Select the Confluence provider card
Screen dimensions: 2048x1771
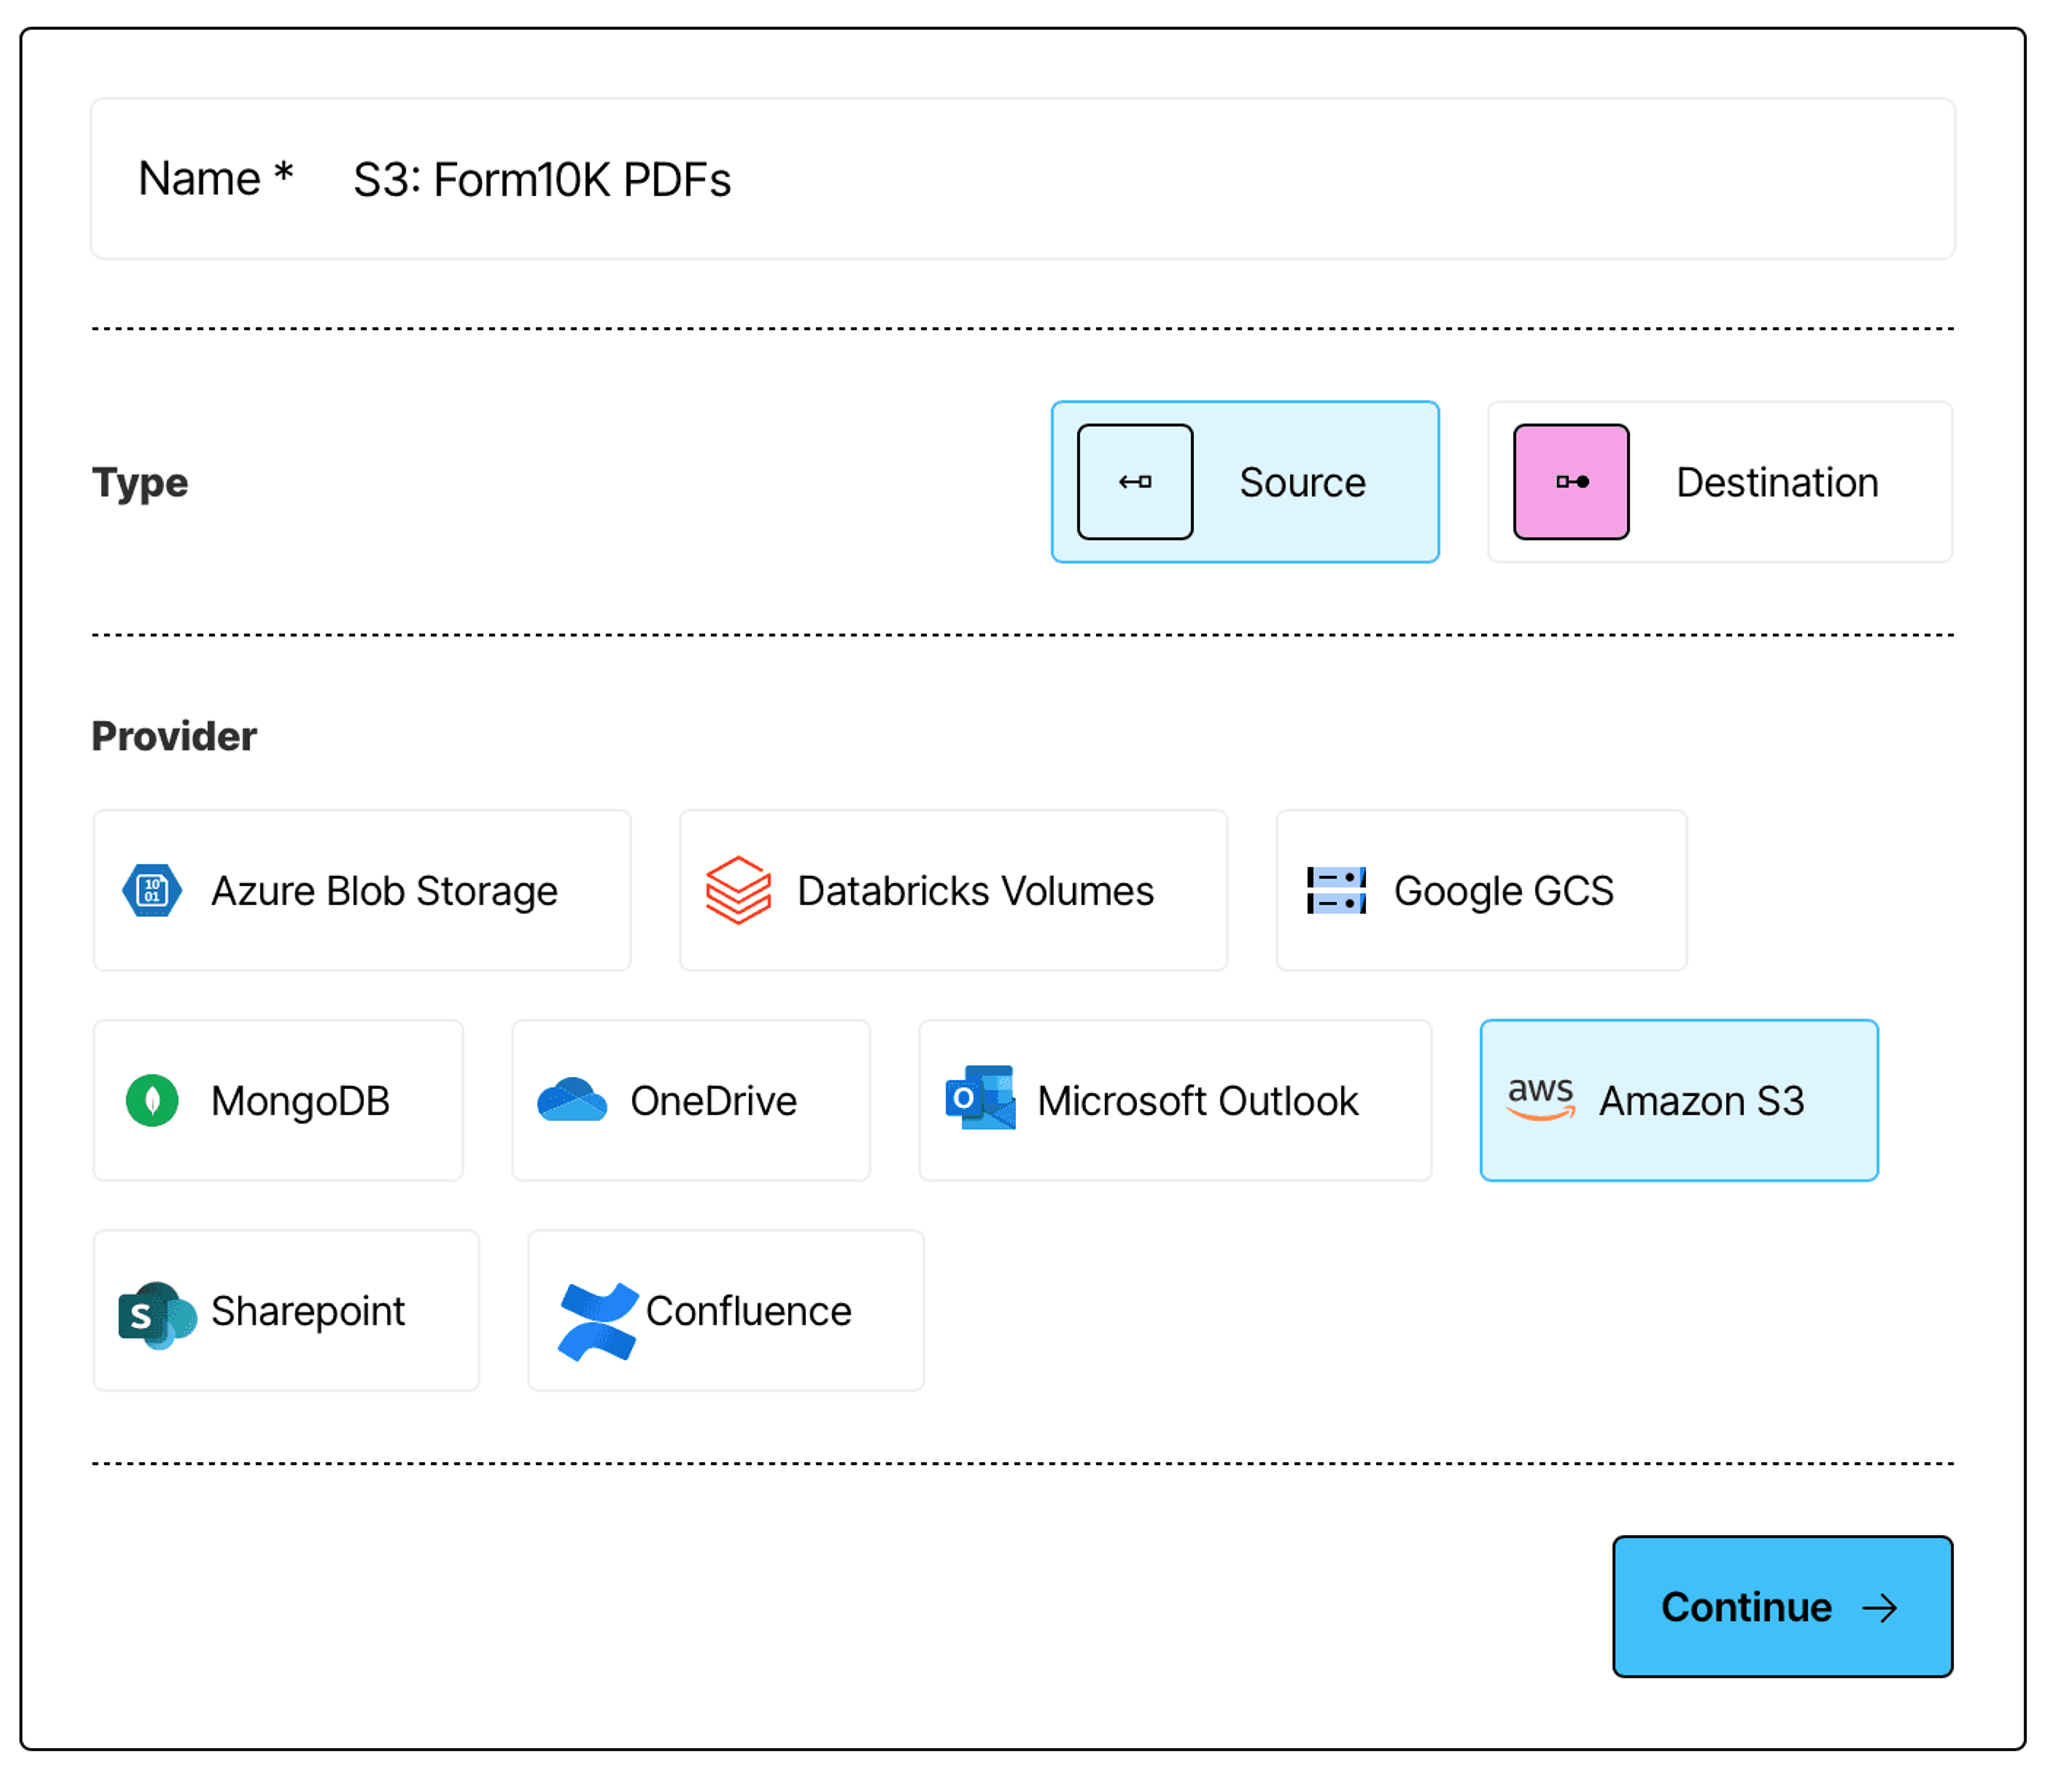[x=726, y=1310]
